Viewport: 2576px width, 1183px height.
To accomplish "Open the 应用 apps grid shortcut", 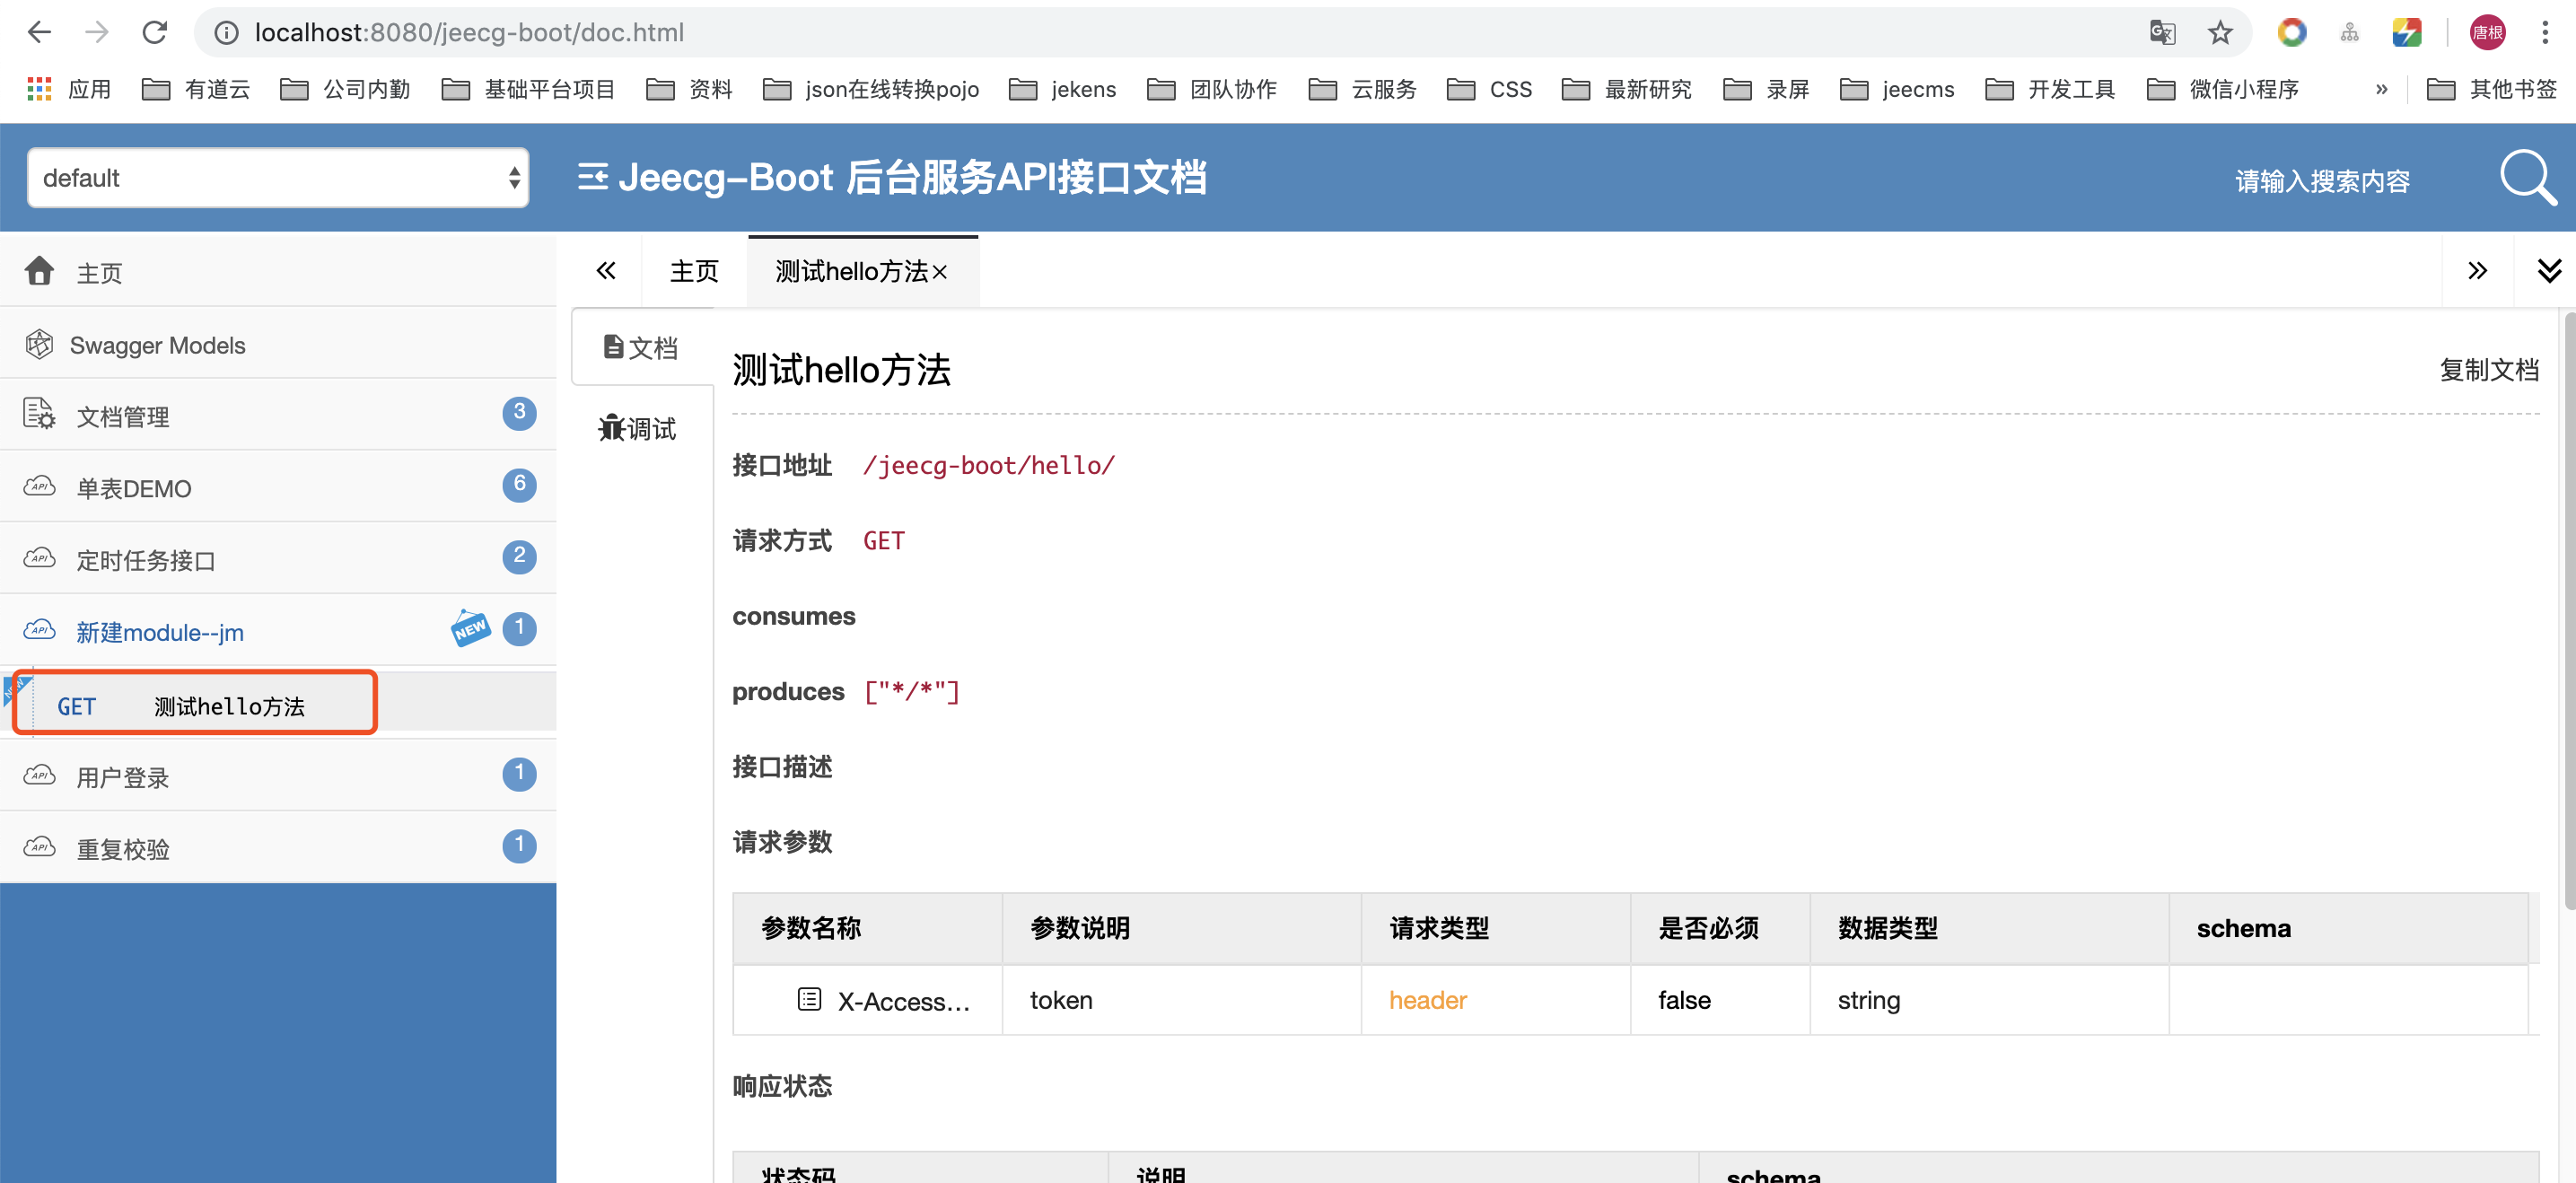I will 68,90.
